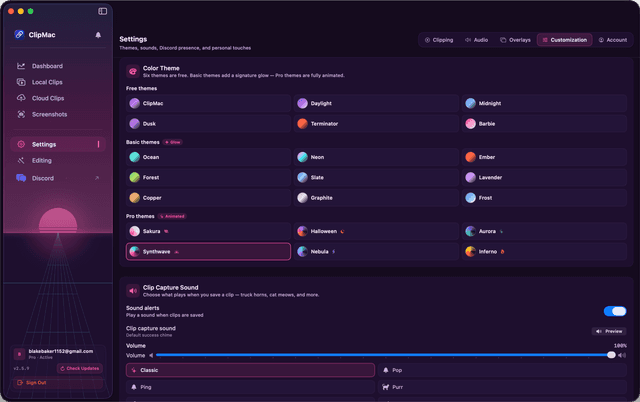Switch to the Audio tab
This screenshot has height=402, width=640.
pos(476,40)
